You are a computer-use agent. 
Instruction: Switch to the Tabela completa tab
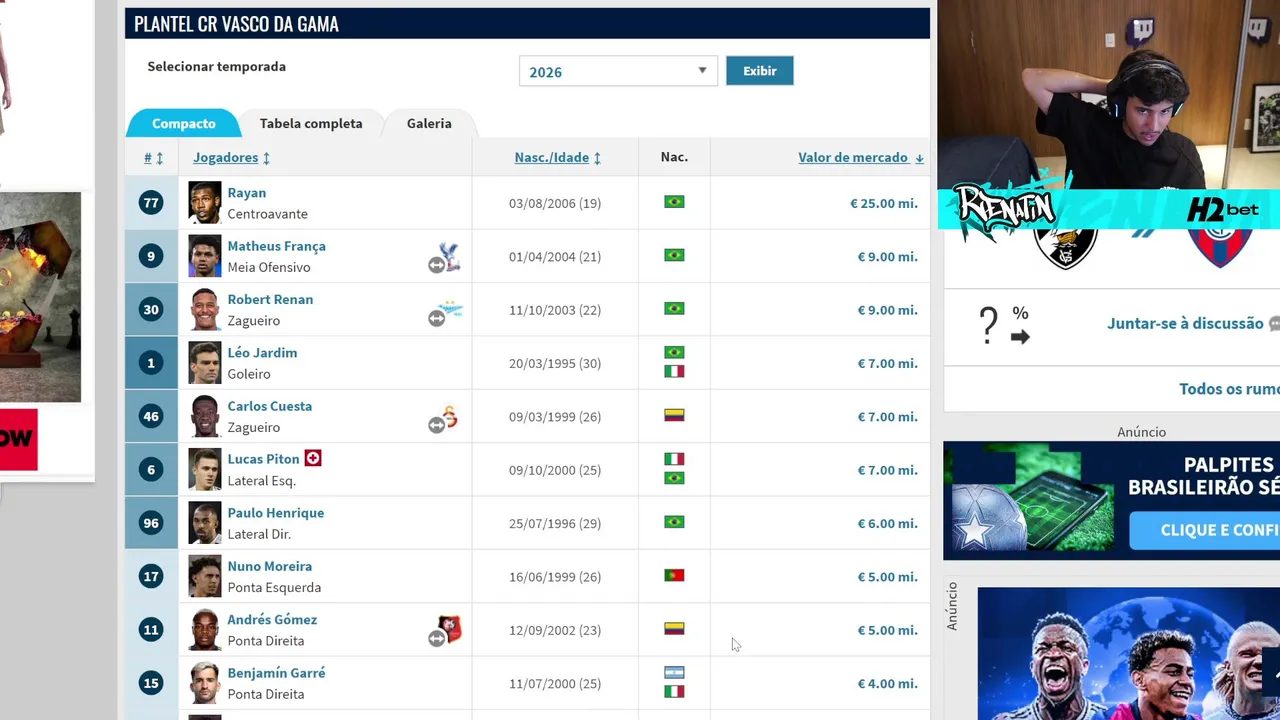point(311,123)
